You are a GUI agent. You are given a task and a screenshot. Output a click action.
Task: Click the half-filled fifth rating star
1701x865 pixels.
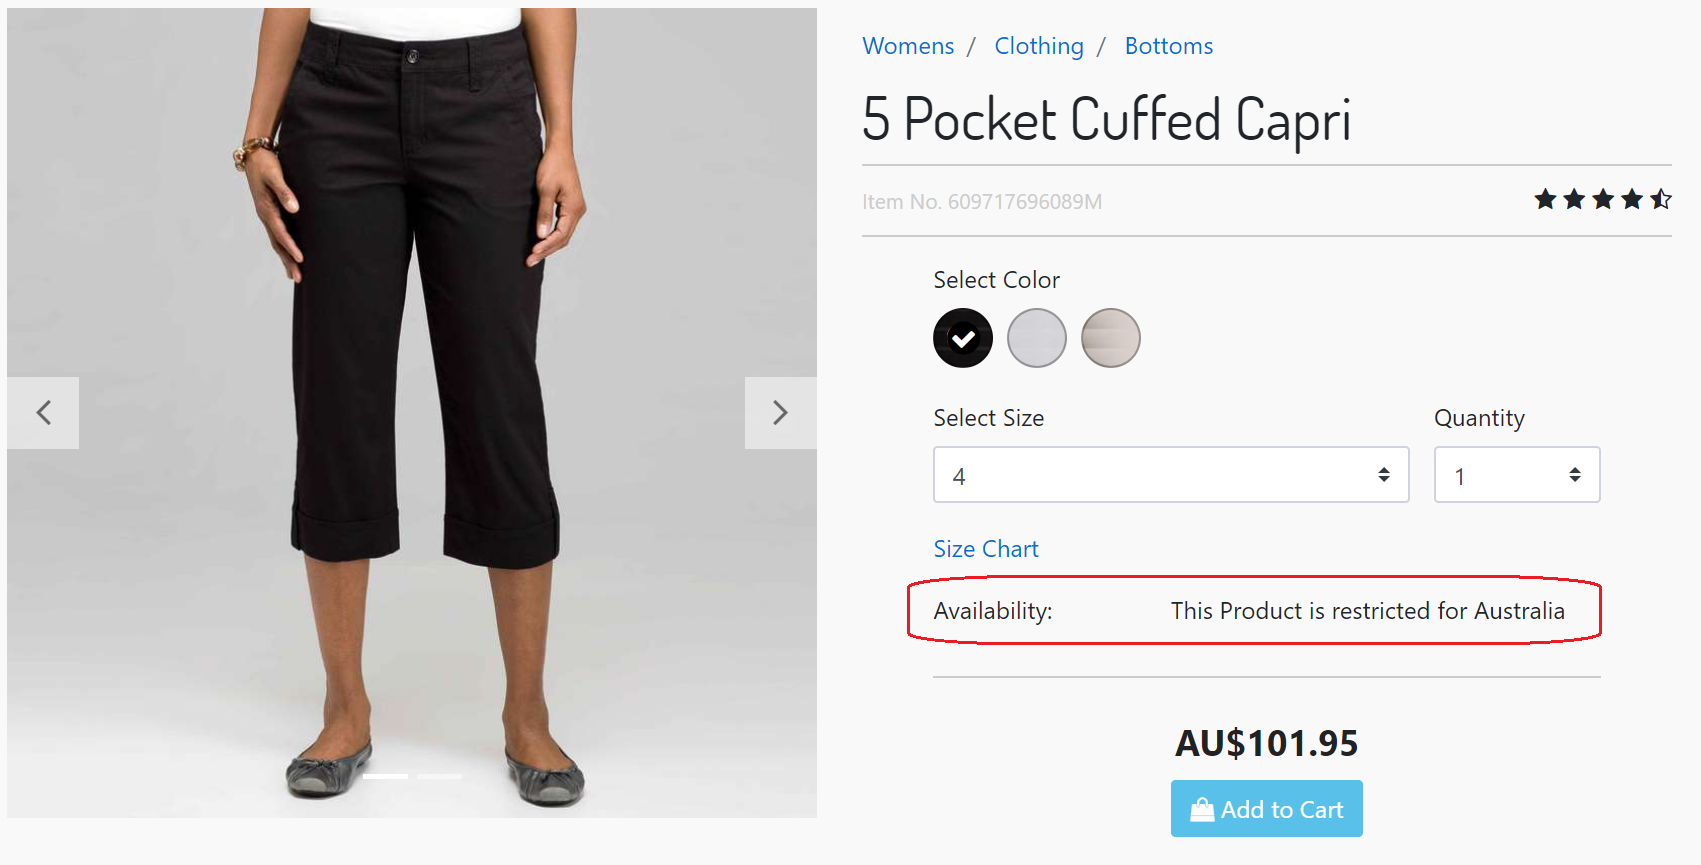[x=1661, y=200]
